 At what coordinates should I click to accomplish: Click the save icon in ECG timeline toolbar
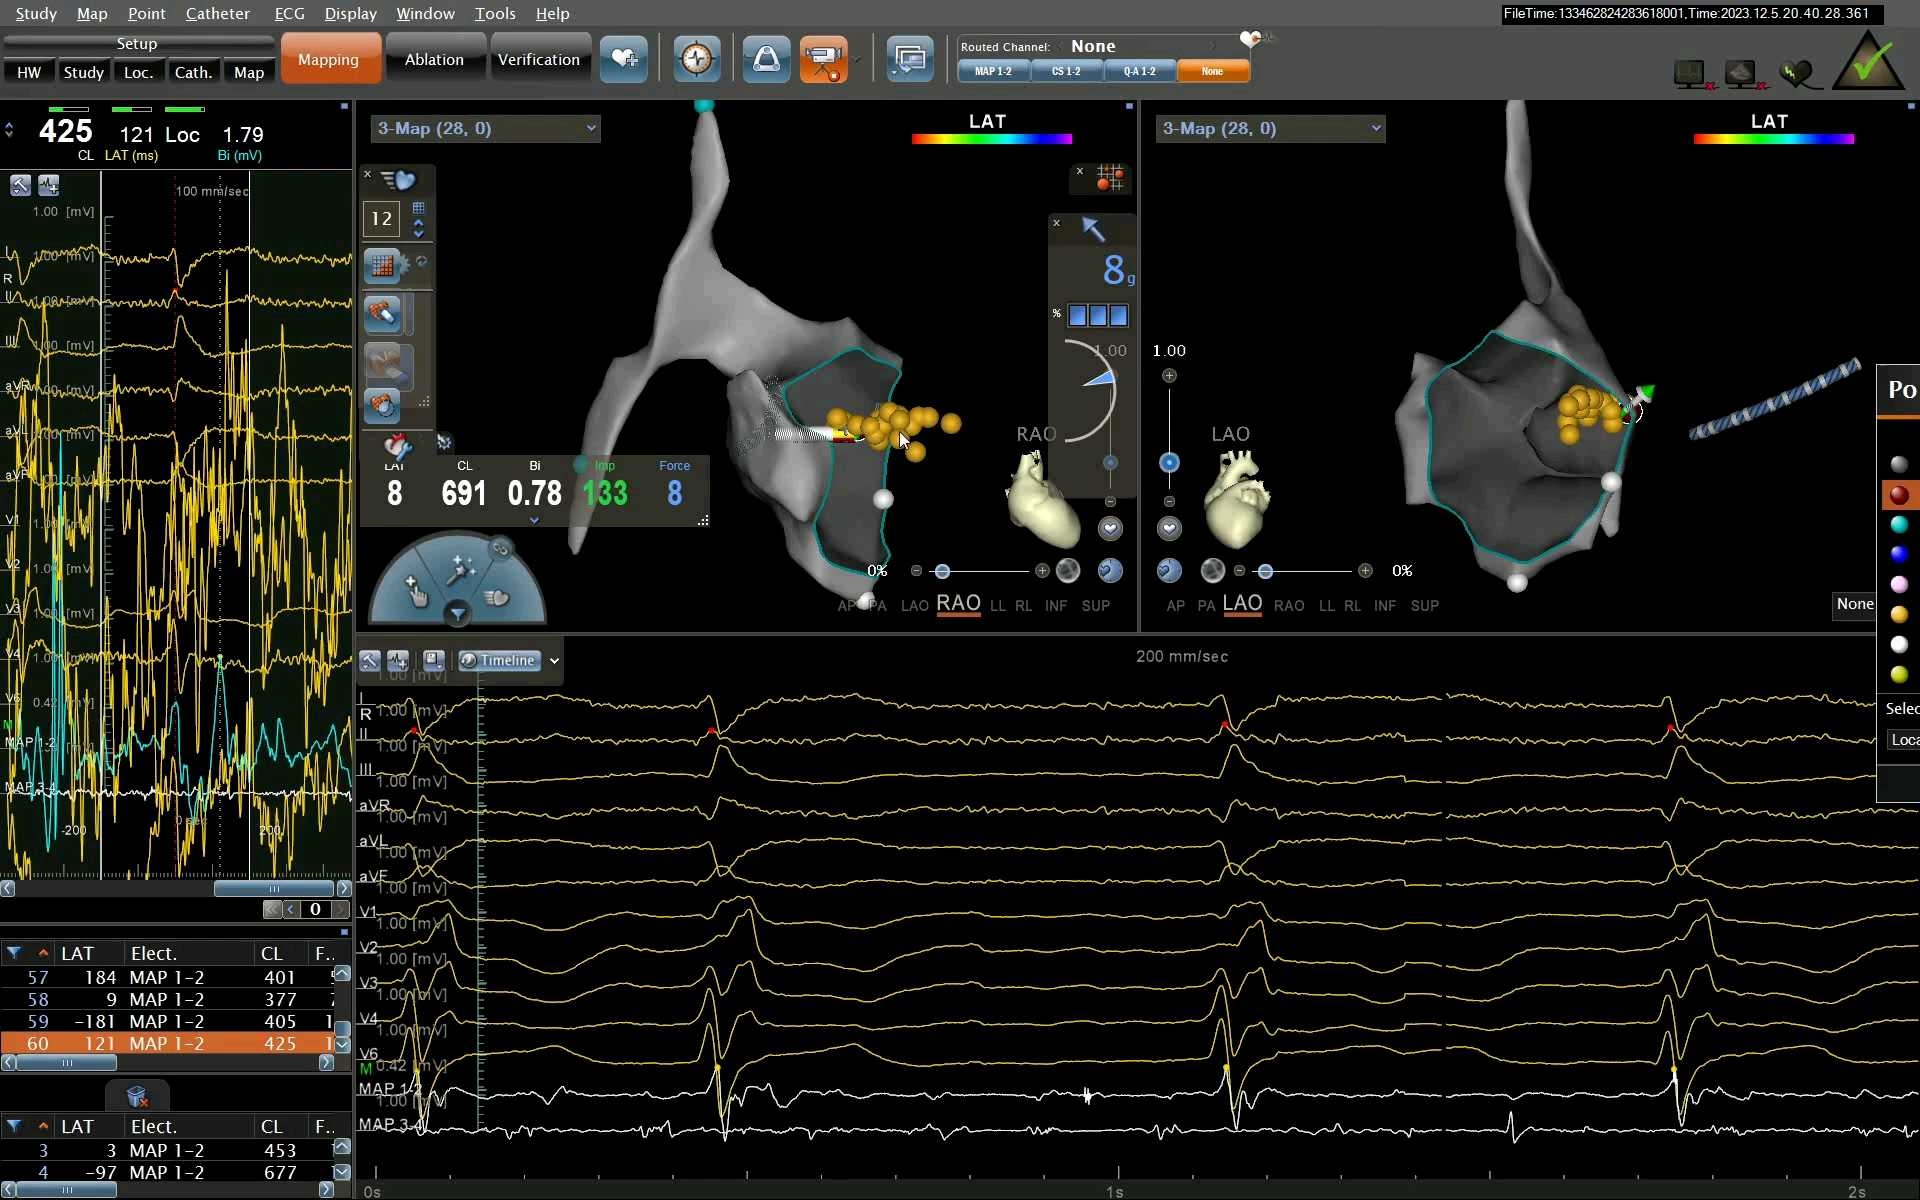coord(433,660)
